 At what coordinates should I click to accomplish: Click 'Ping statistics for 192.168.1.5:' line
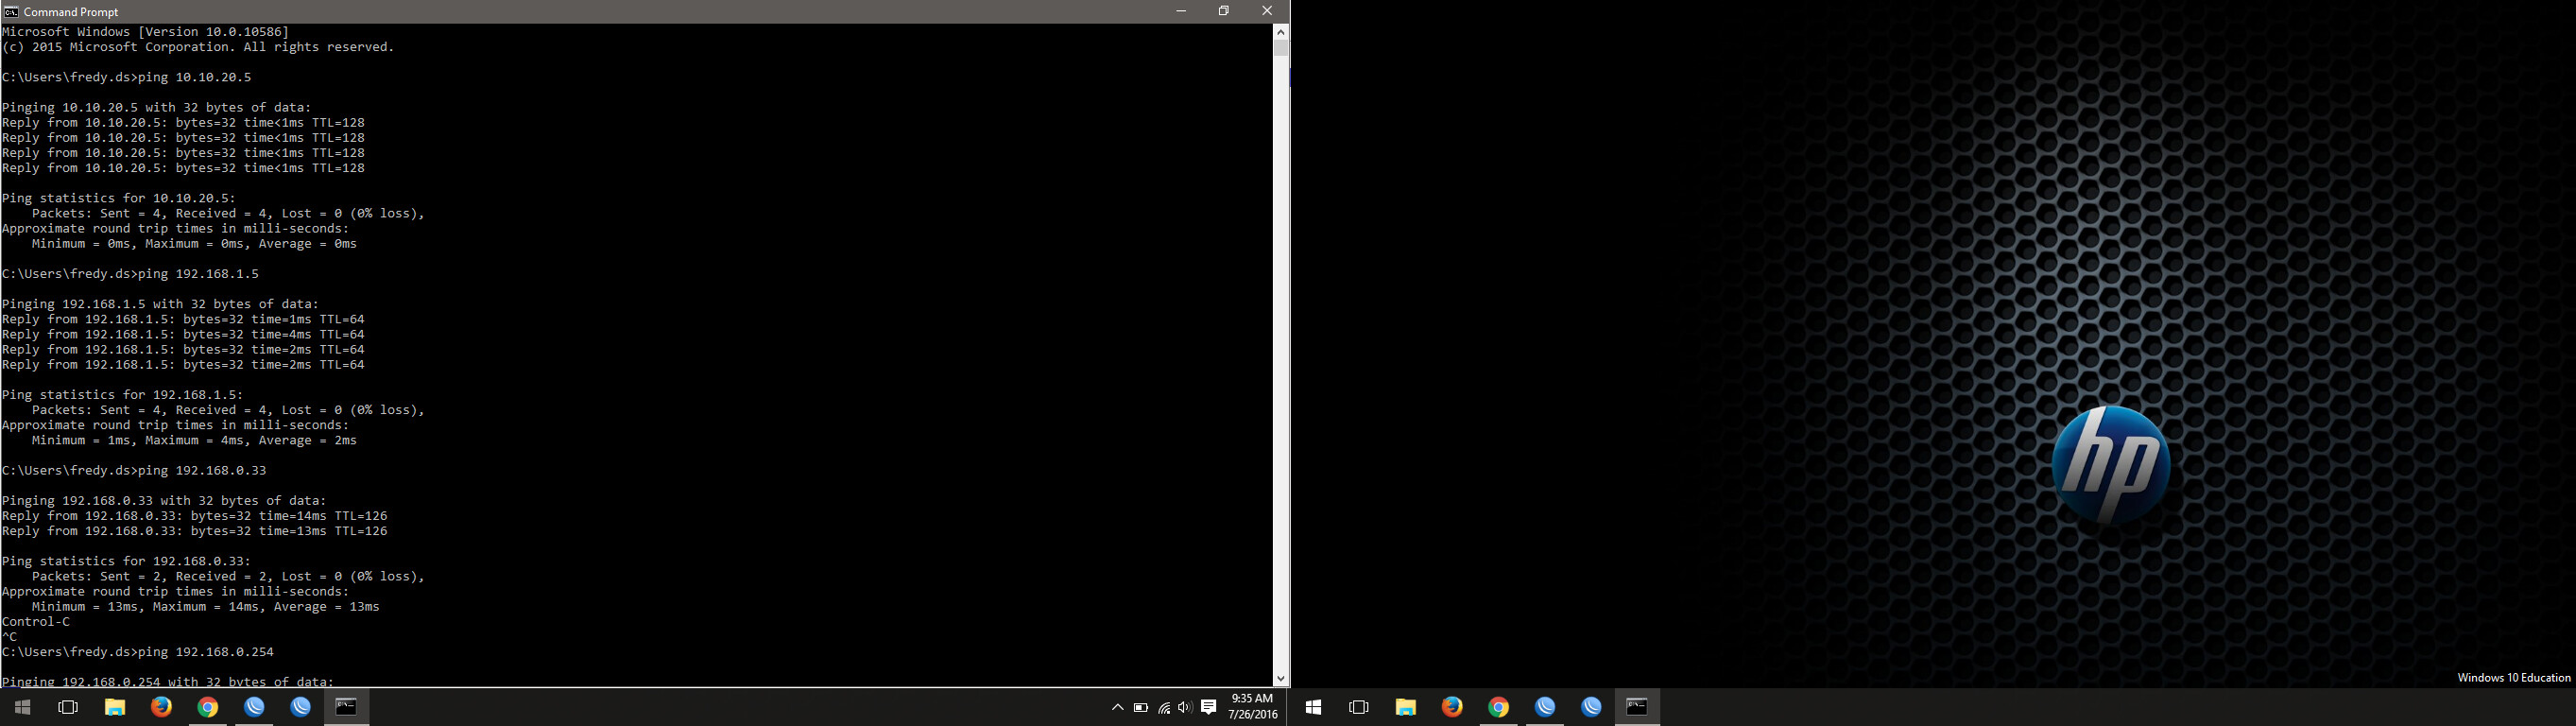(x=122, y=395)
